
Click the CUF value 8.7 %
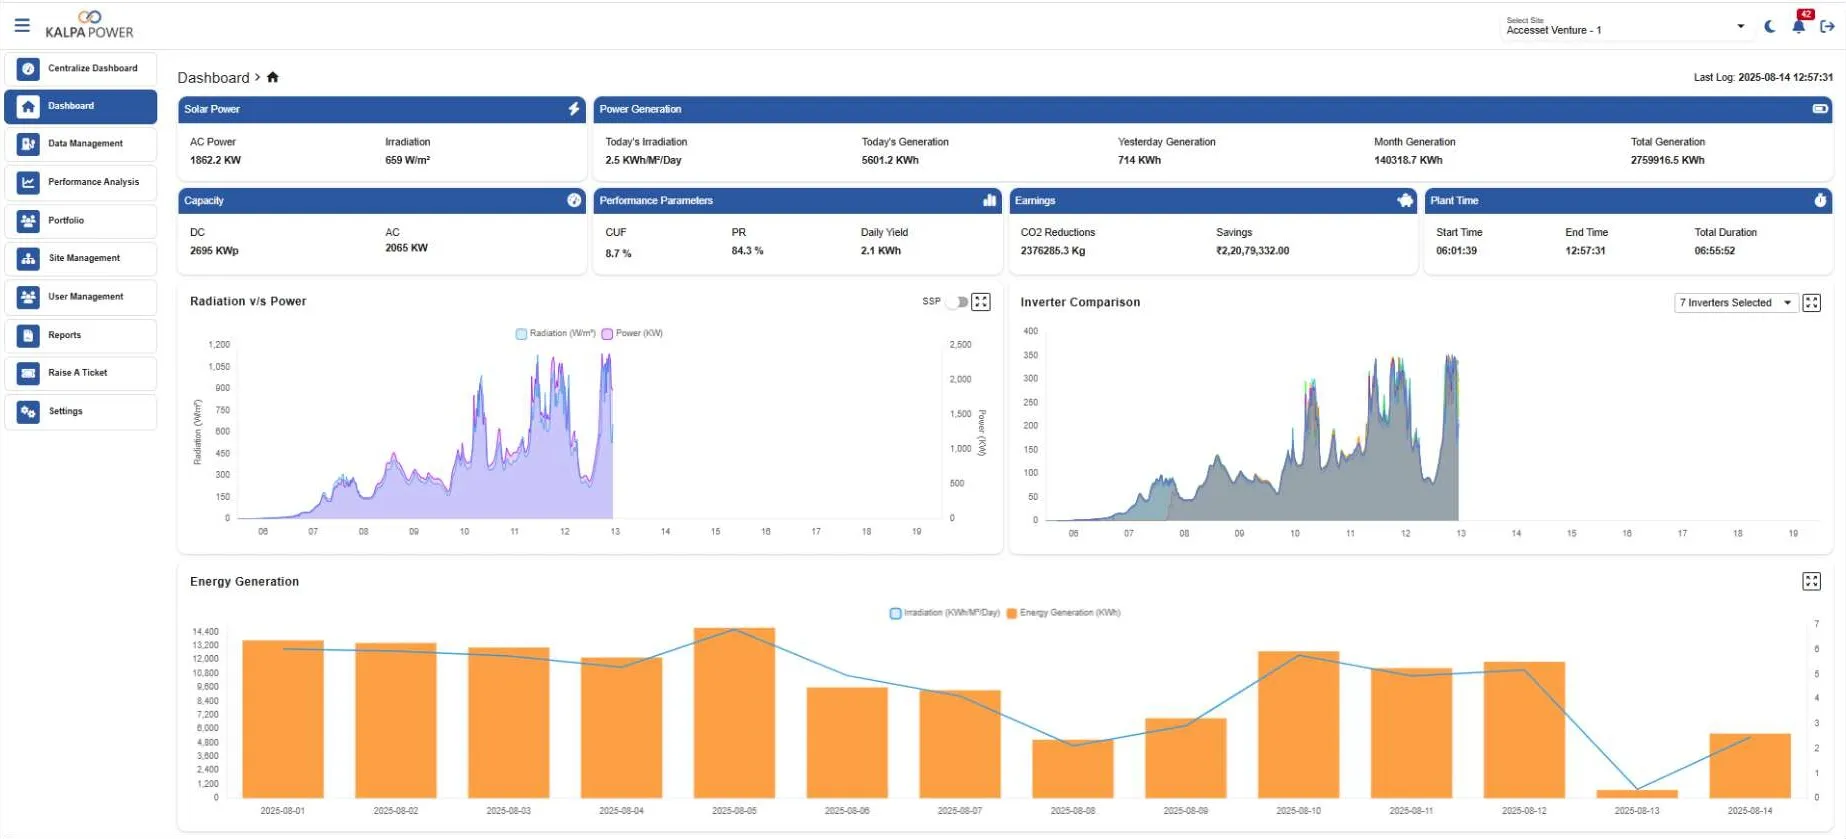618,254
